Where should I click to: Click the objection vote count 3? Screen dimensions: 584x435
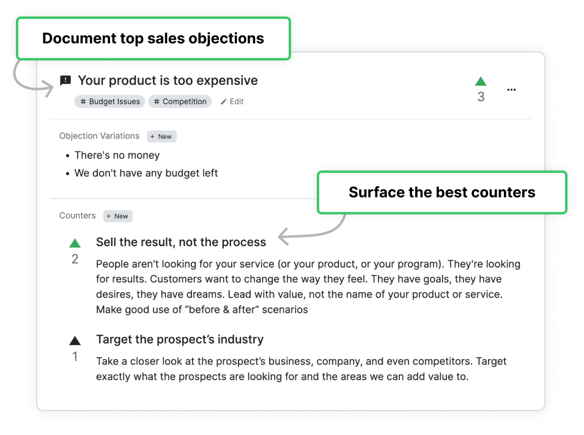(x=481, y=97)
